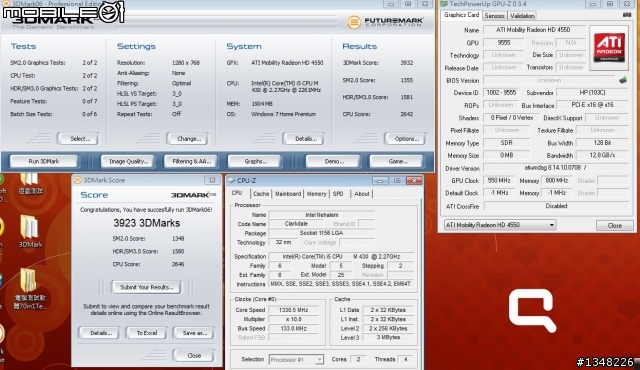The image size is (640, 370).
Task: Select the Graphics Card tab in GPU-Z
Action: (461, 15)
